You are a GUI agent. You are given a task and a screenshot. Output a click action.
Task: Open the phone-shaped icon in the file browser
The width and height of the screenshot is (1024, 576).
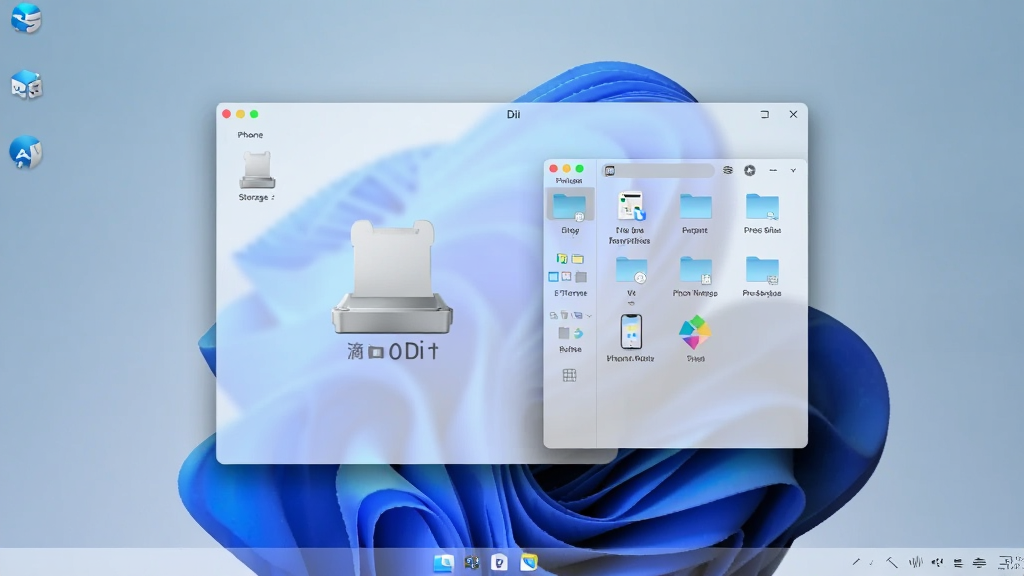point(631,332)
